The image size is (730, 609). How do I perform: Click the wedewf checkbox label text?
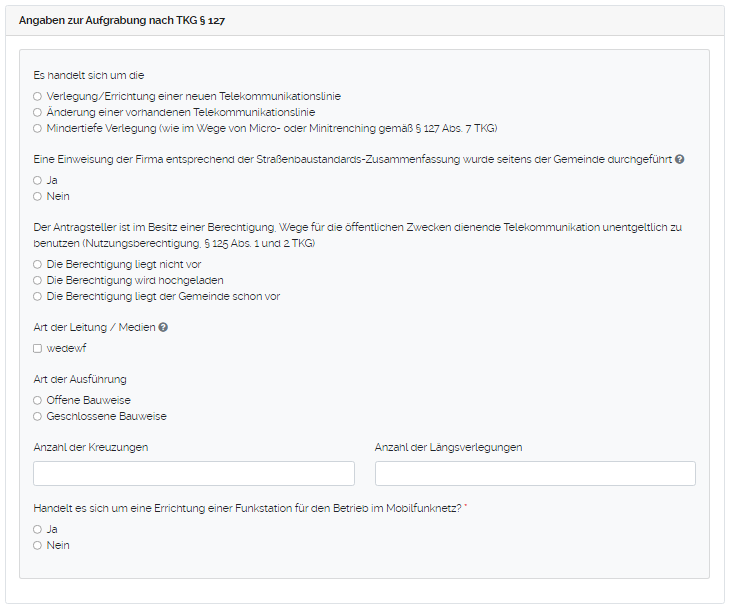67,348
